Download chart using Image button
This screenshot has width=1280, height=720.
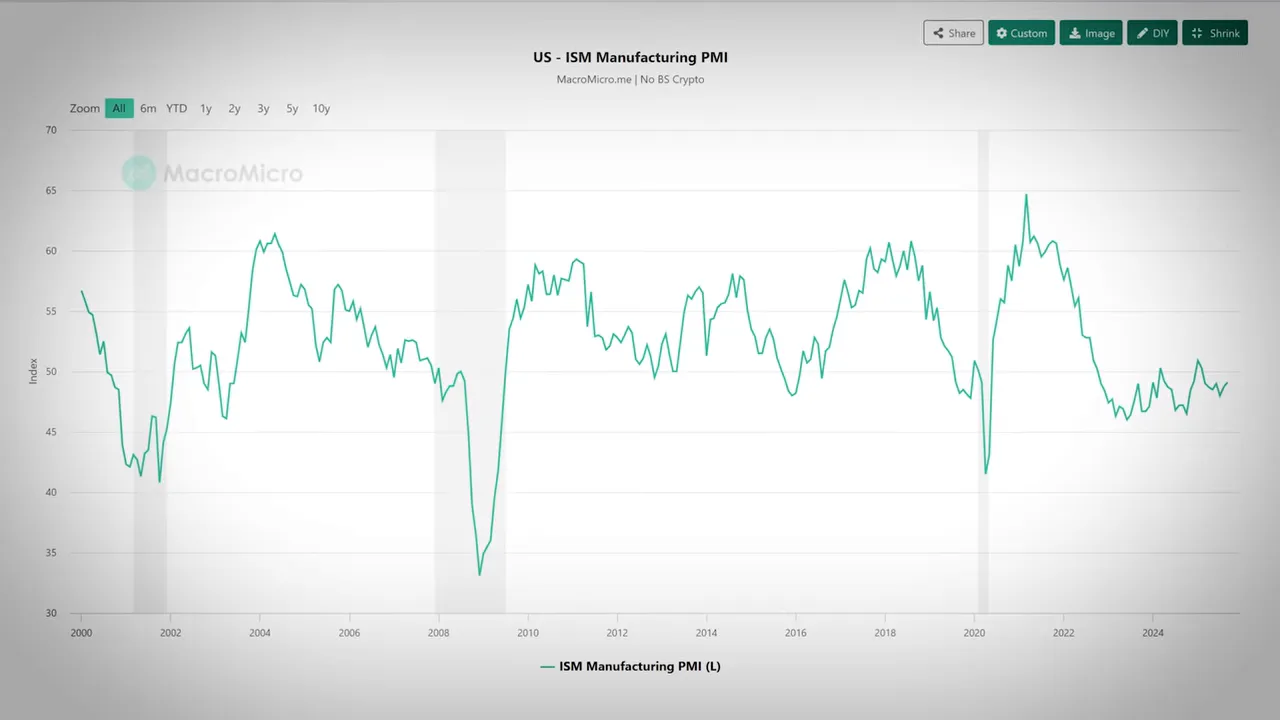point(1091,33)
